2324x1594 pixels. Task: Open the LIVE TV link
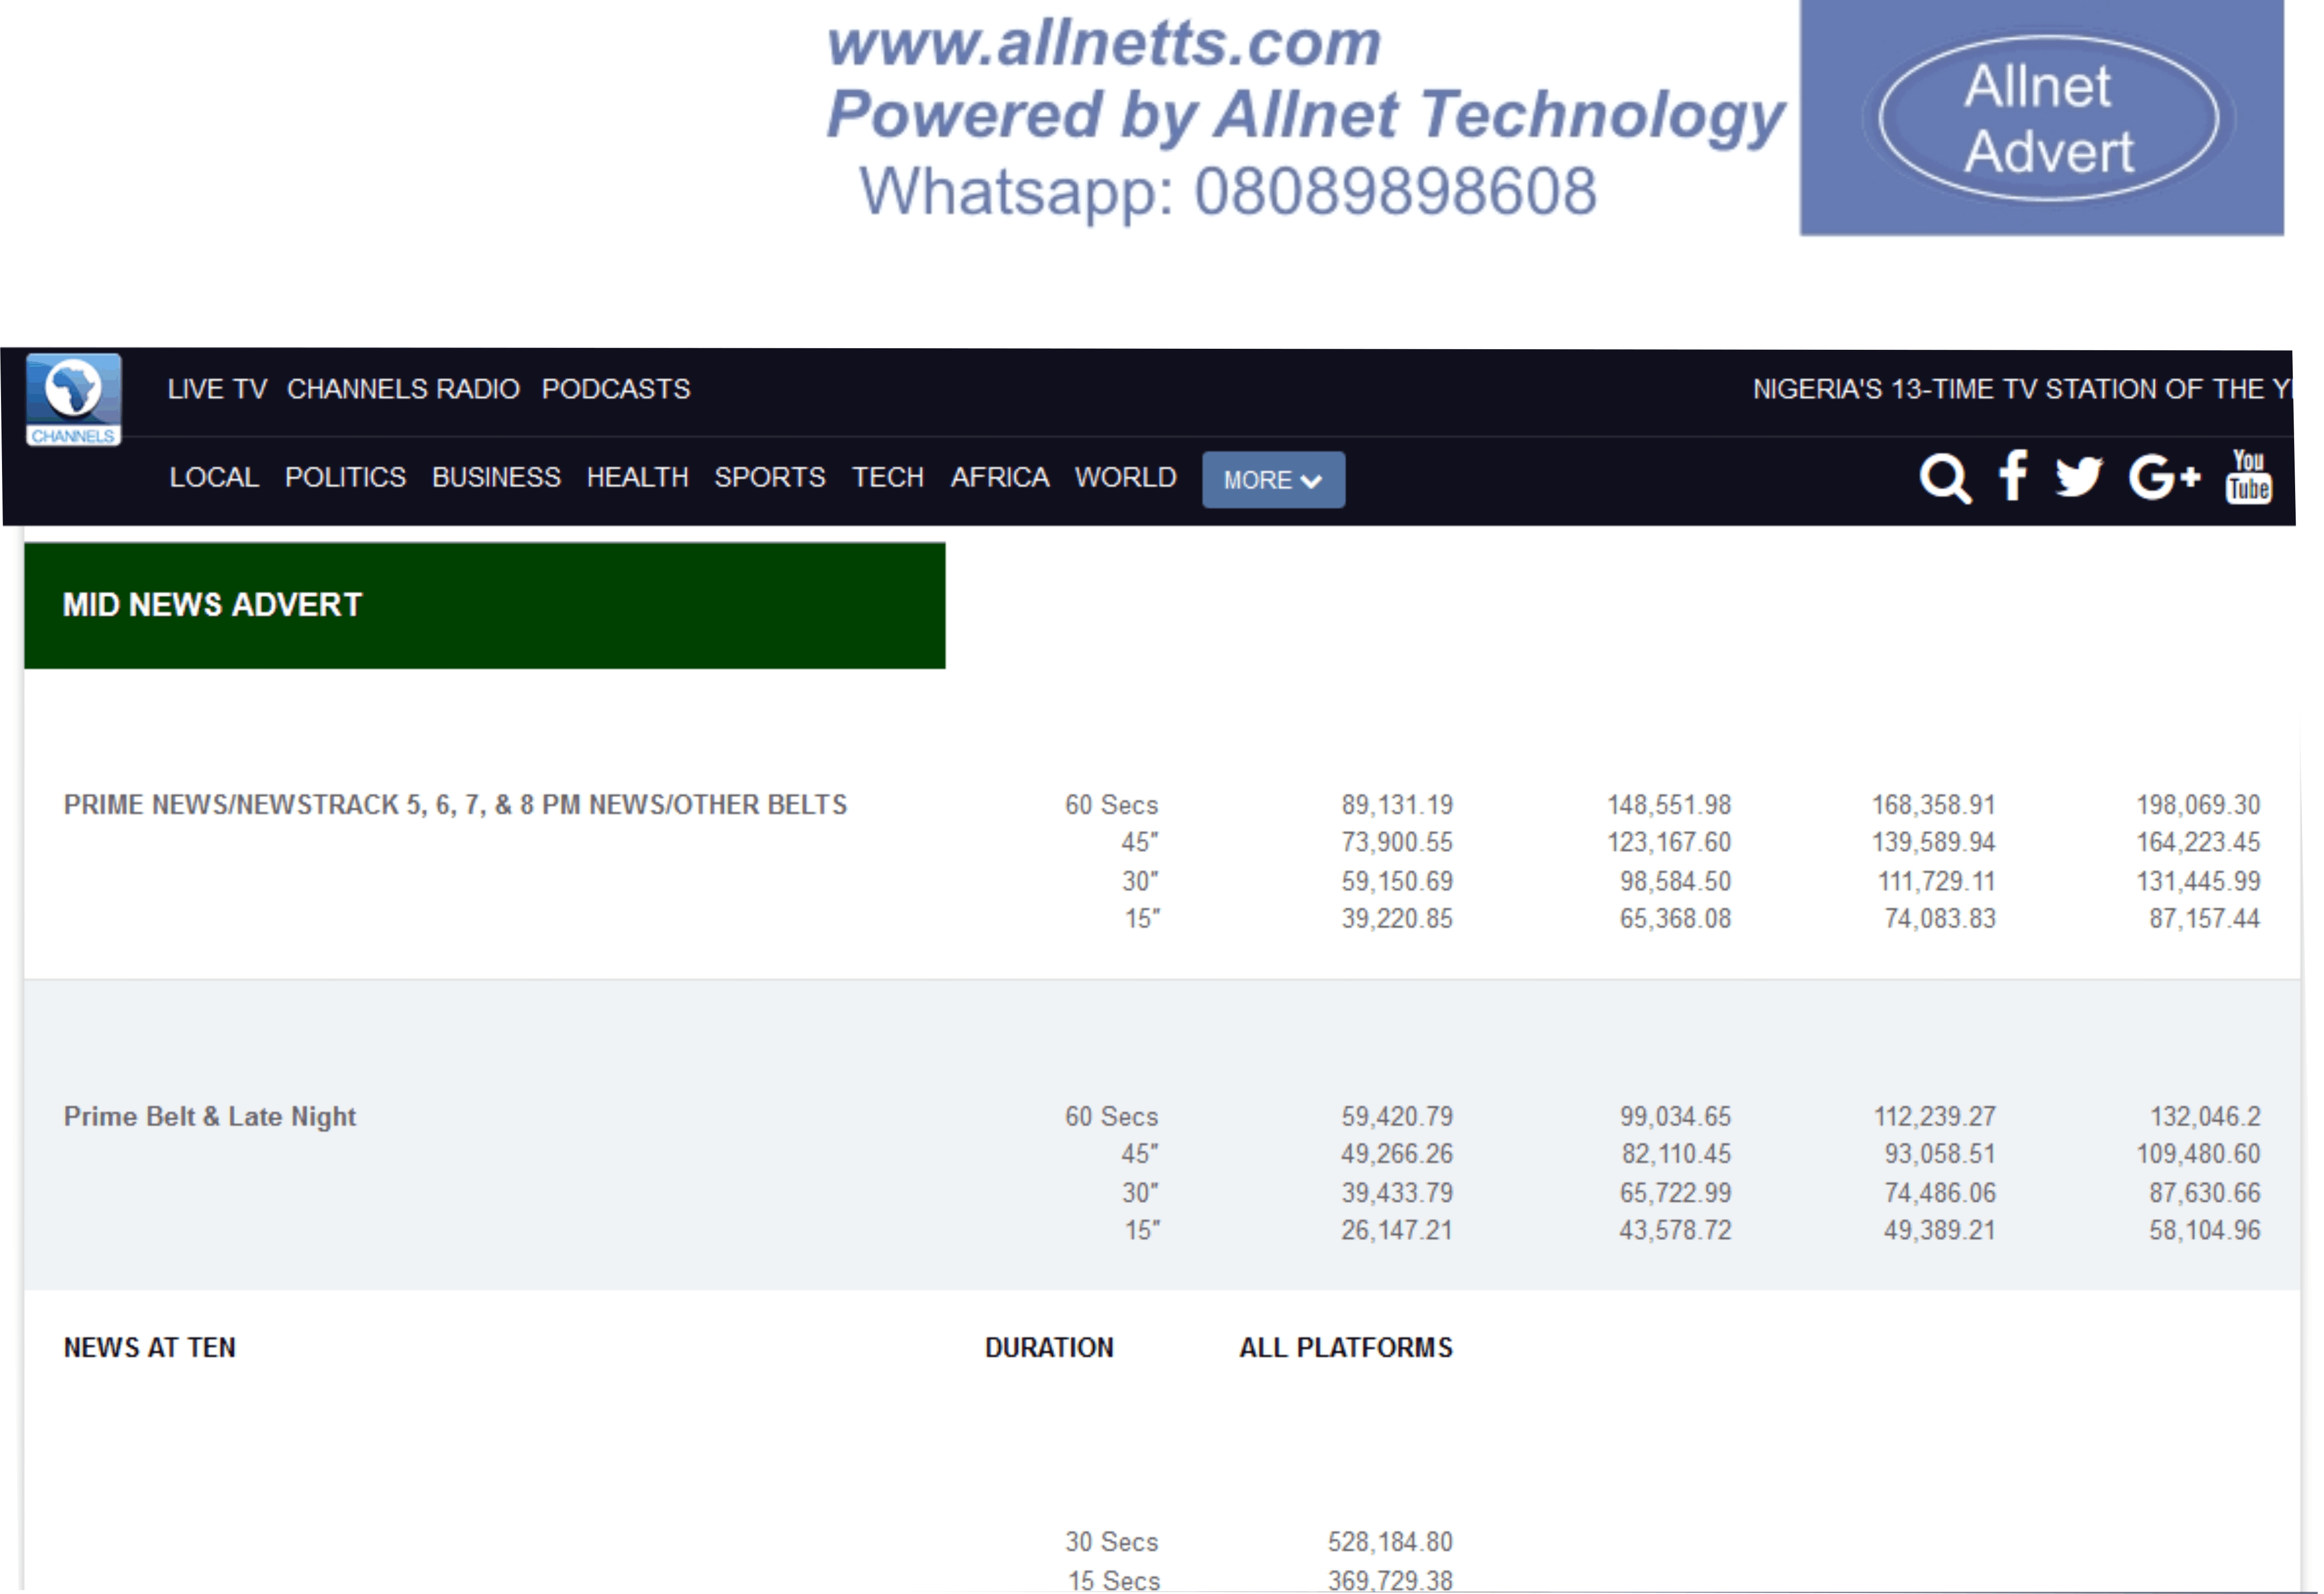tap(217, 389)
